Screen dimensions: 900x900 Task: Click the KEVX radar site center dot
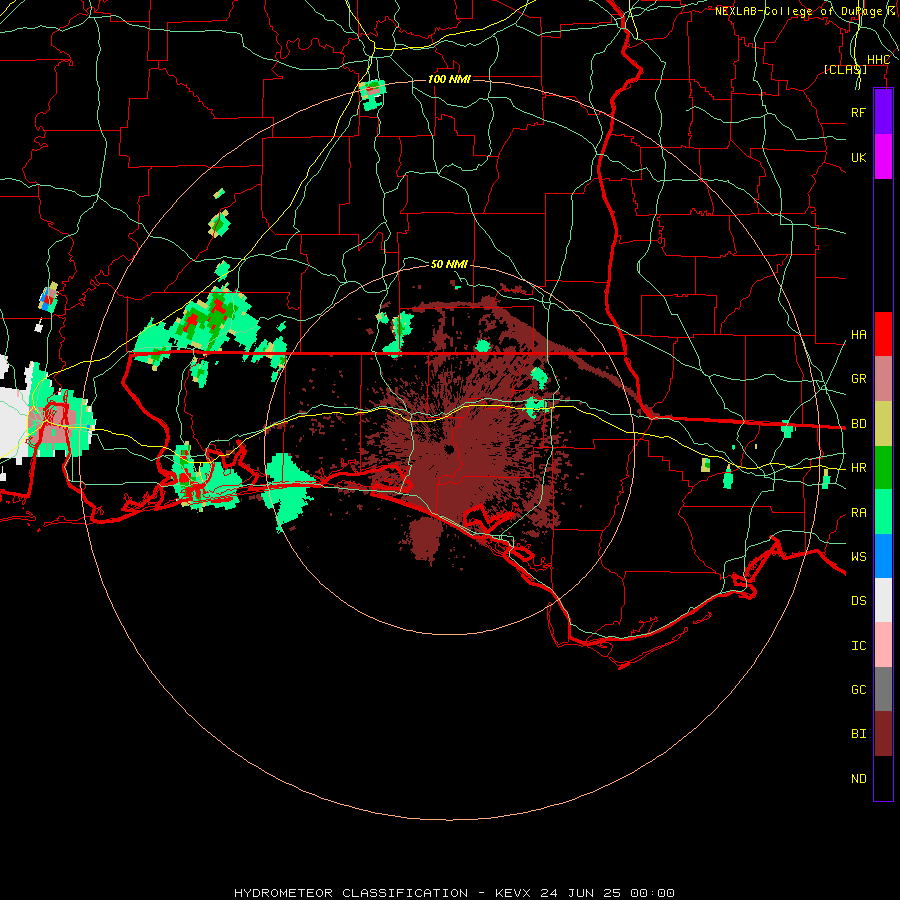449,449
